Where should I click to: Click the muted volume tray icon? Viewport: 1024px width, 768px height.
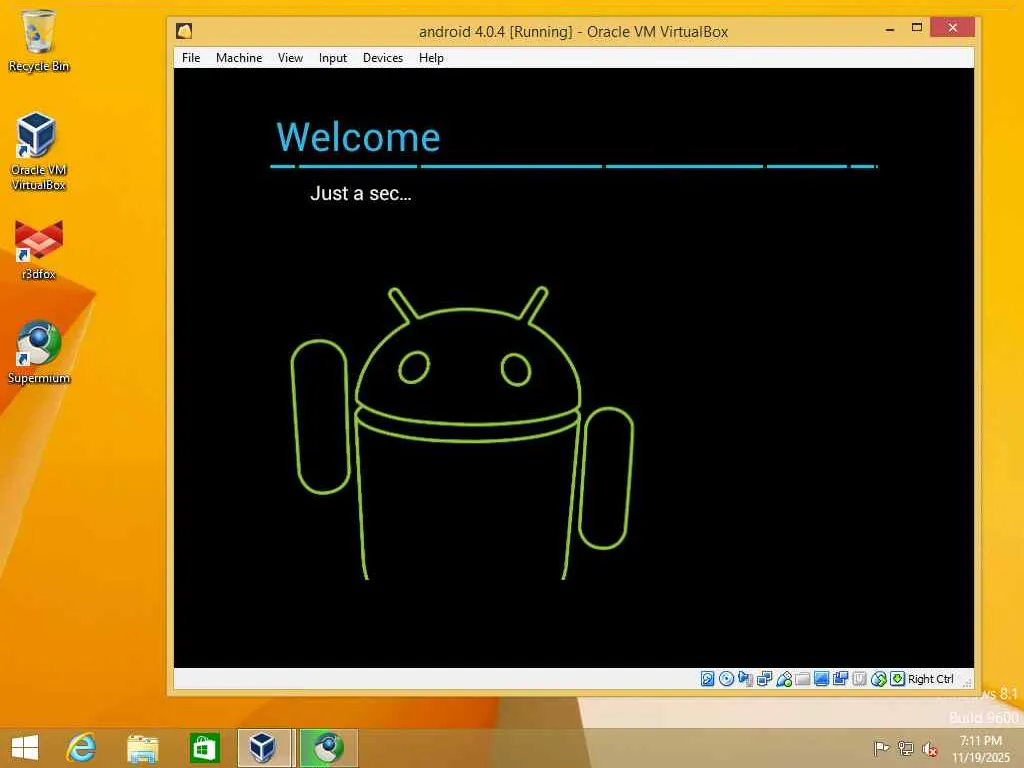pyautogui.click(x=930, y=748)
